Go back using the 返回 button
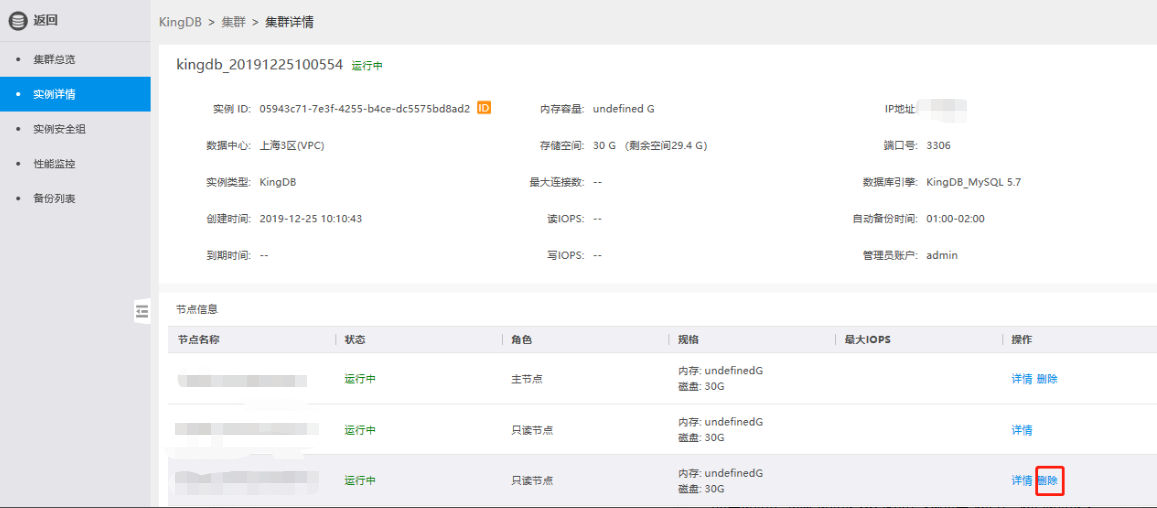The height and width of the screenshot is (508, 1157). pyautogui.click(x=46, y=20)
